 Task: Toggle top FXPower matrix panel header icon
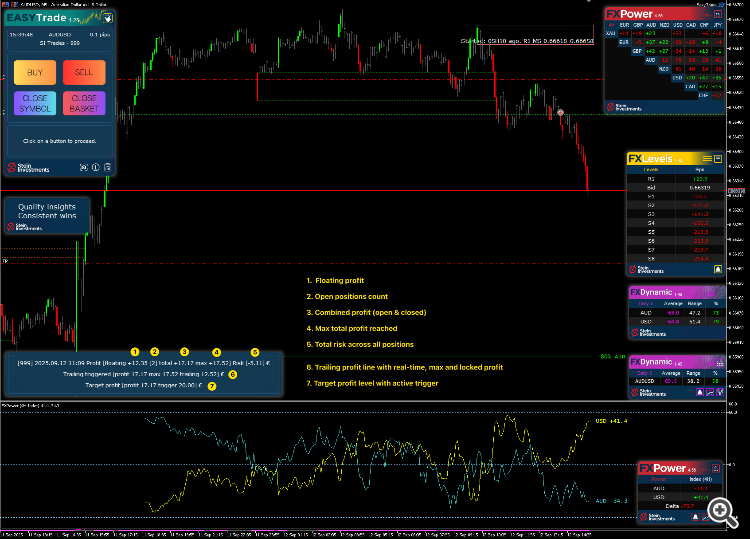717,14
